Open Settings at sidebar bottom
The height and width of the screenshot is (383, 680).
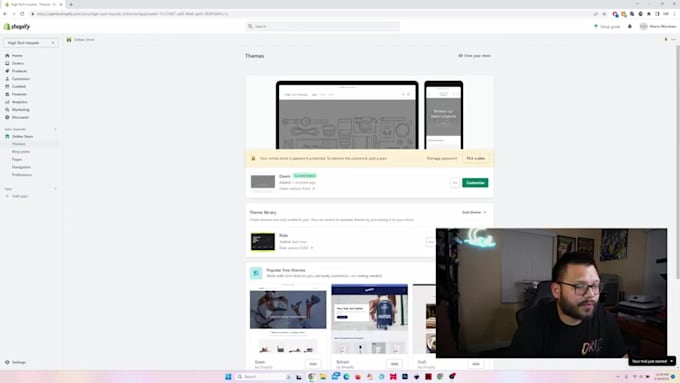click(x=19, y=362)
